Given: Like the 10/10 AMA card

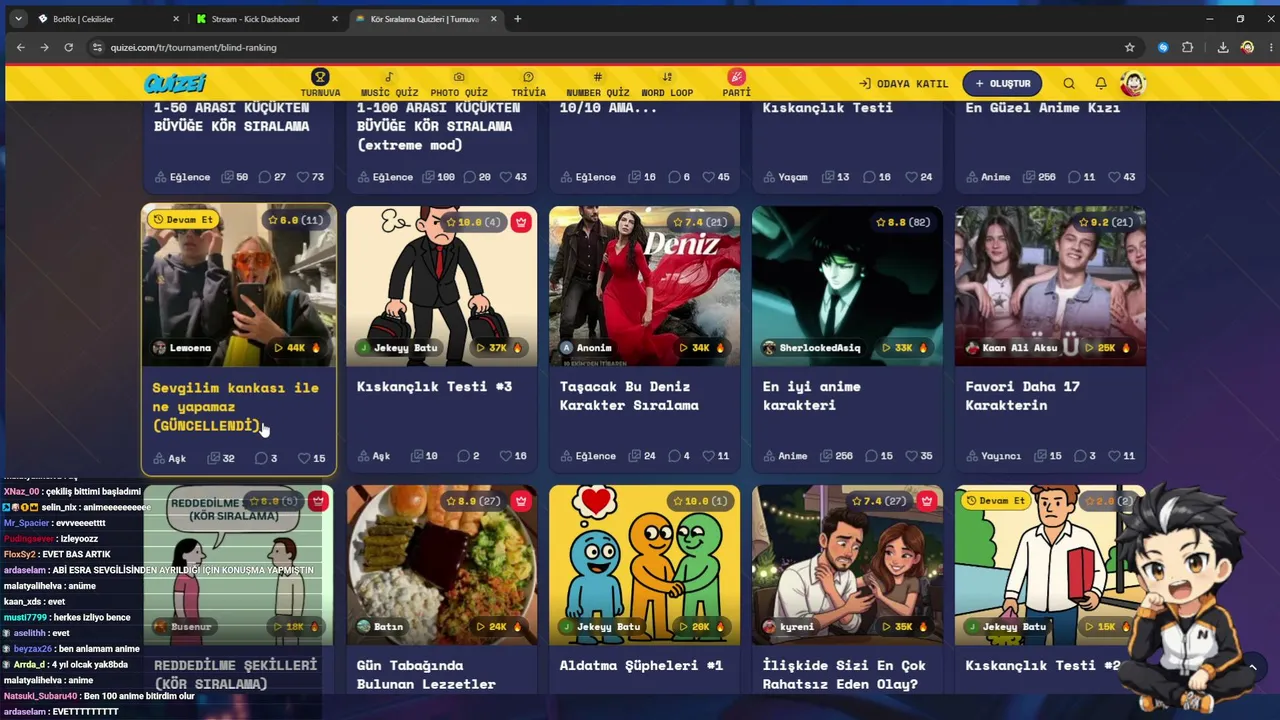Looking at the screenshot, I should [x=709, y=177].
